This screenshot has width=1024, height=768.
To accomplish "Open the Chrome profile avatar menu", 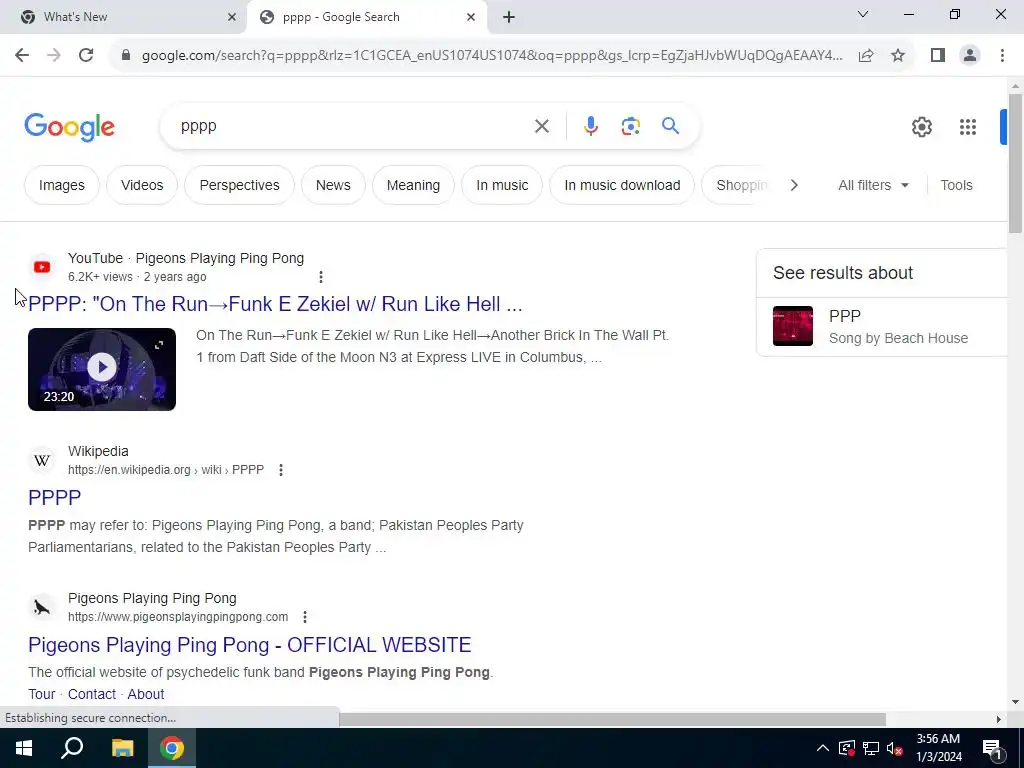I will point(970,56).
